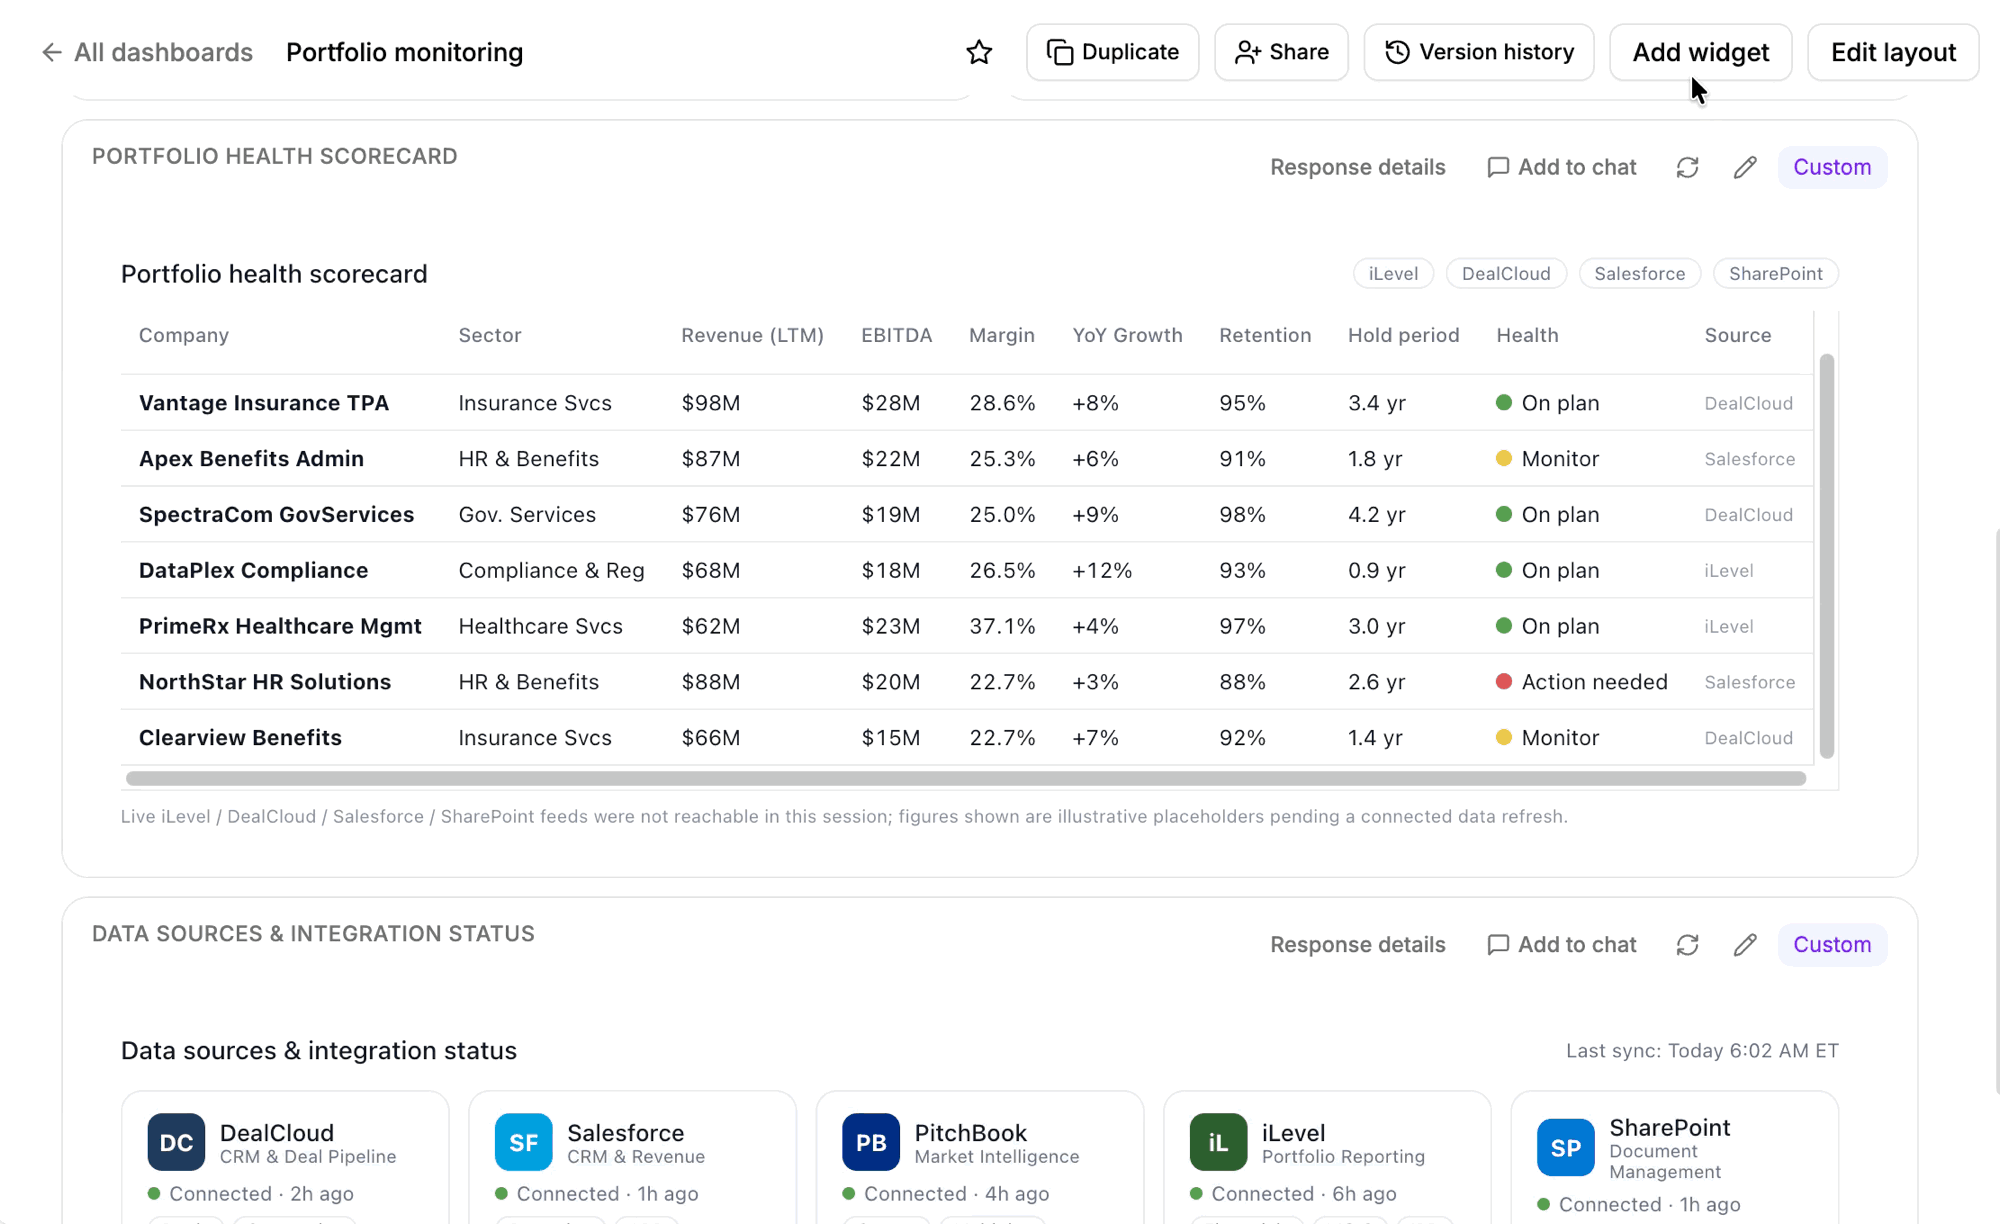Open Version history
This screenshot has width=2000, height=1224.
1479,52
